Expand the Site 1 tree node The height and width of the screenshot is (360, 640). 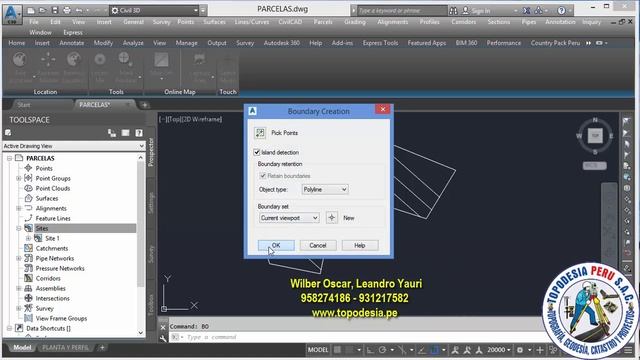pos(28,238)
